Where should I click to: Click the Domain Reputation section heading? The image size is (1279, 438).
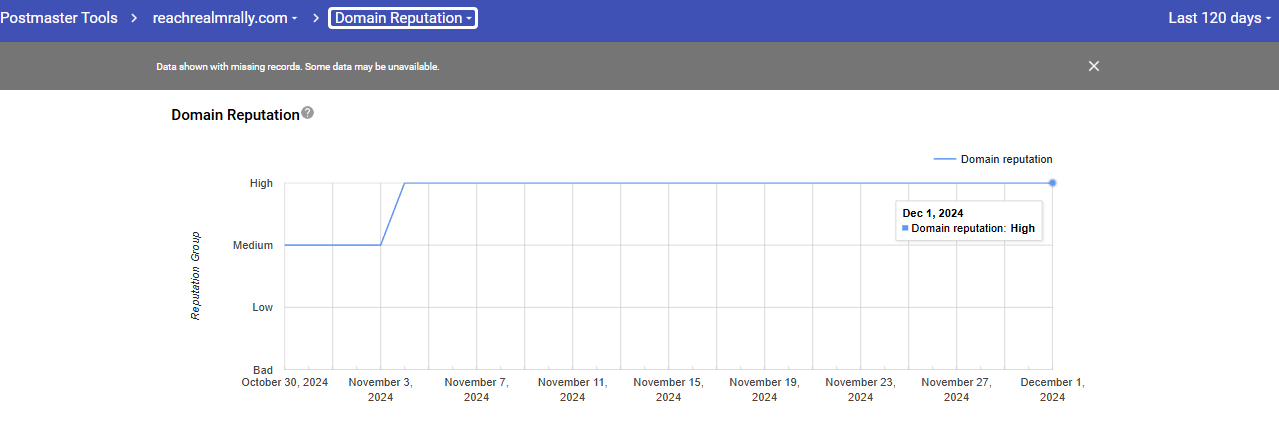235,115
